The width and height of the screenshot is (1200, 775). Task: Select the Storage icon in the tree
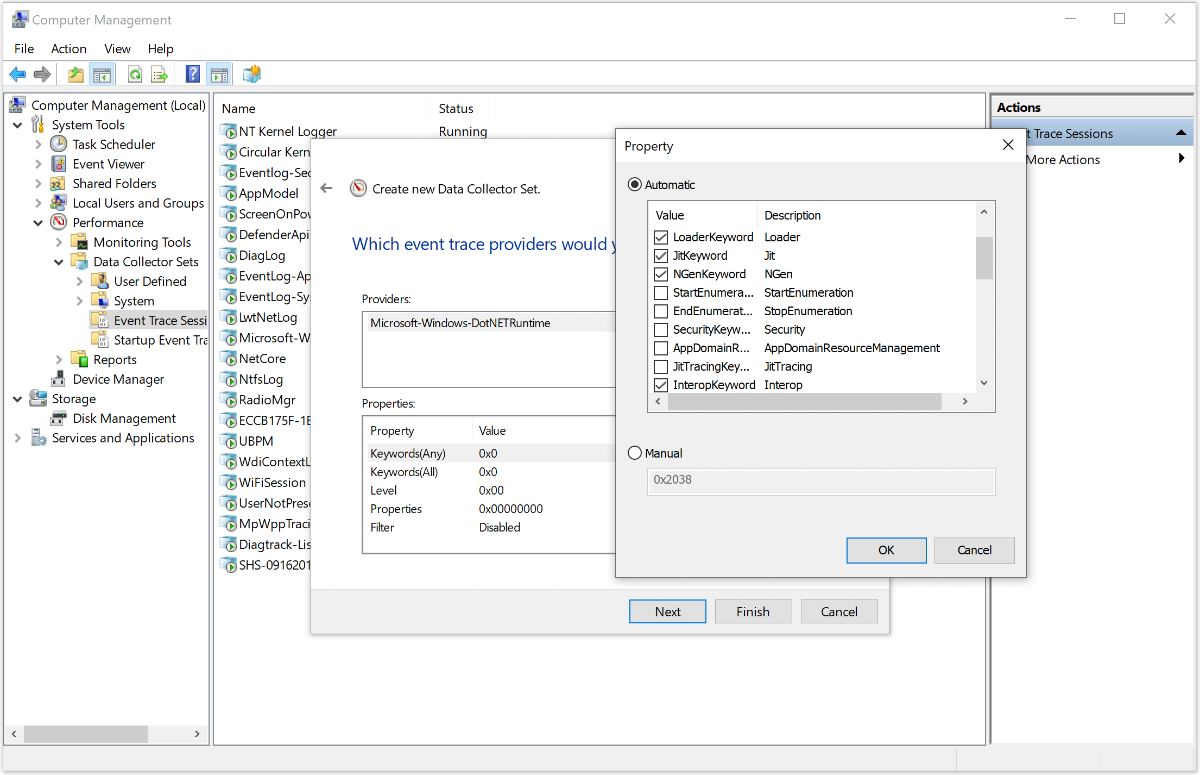[39, 398]
